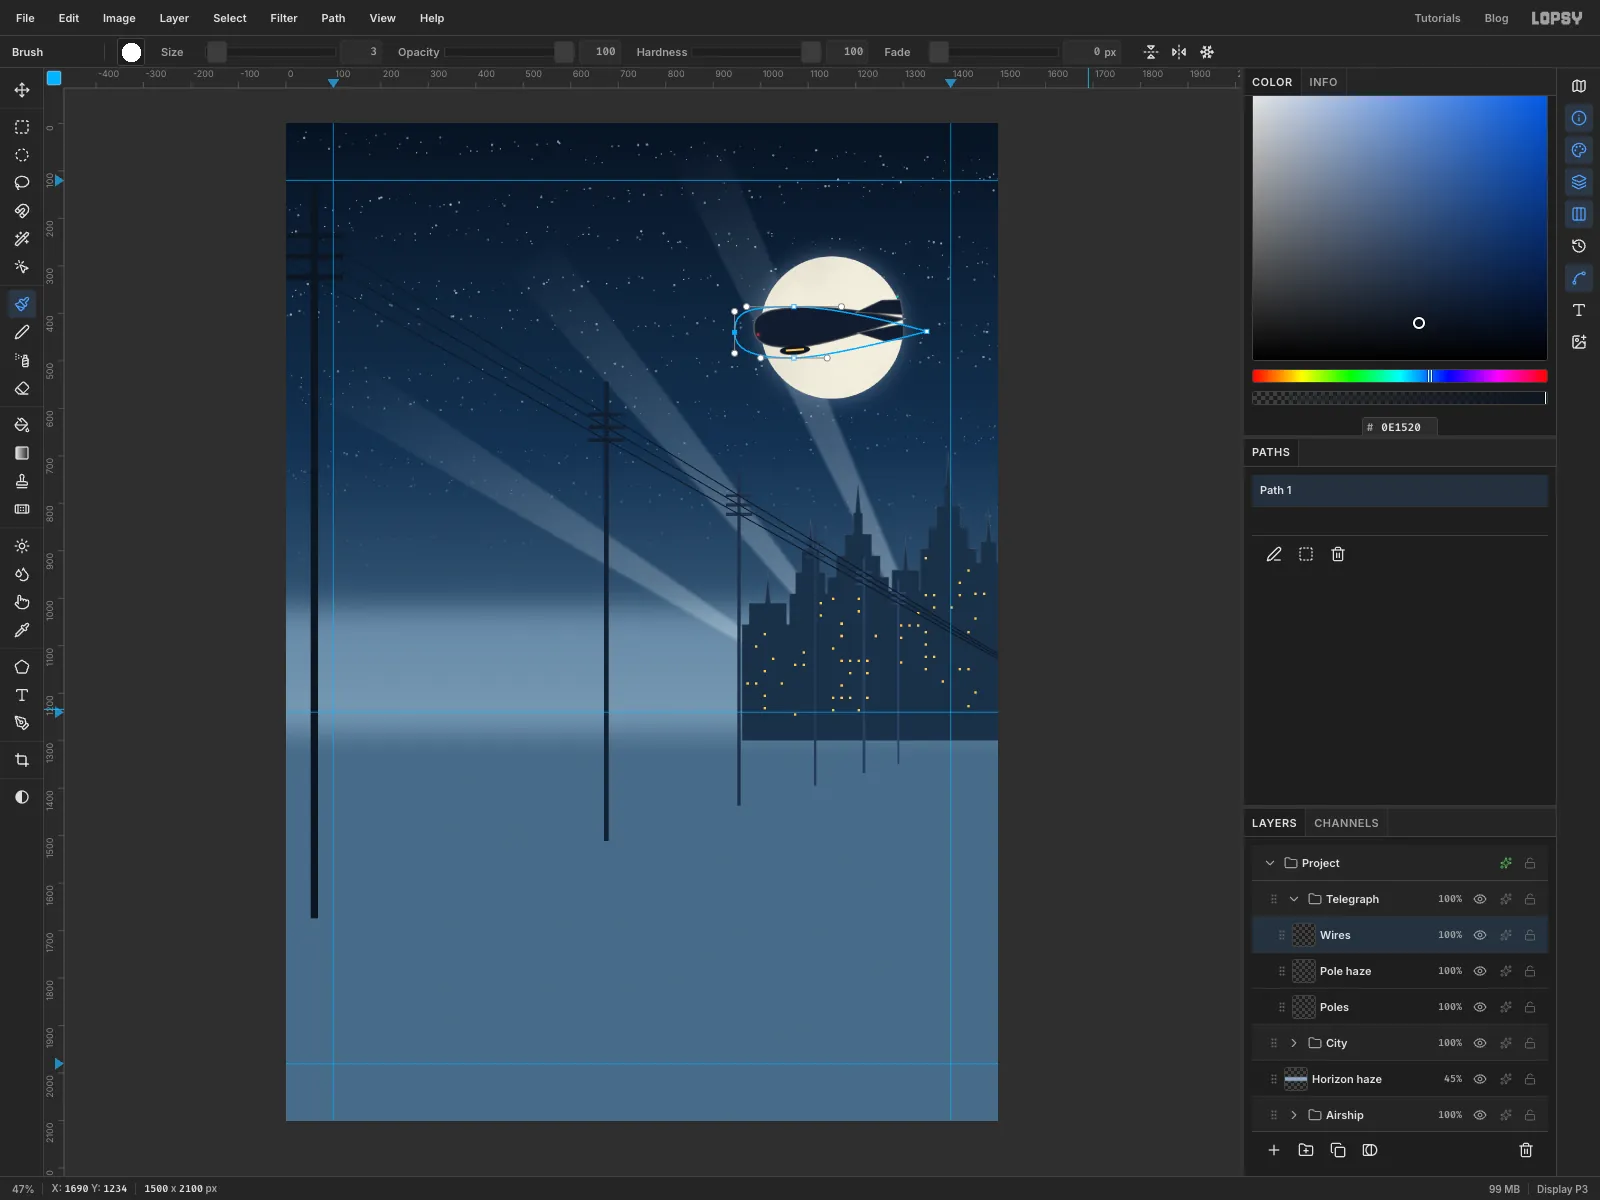Open the brush preset picker
Image resolution: width=1600 pixels, height=1200 pixels.
click(x=131, y=52)
